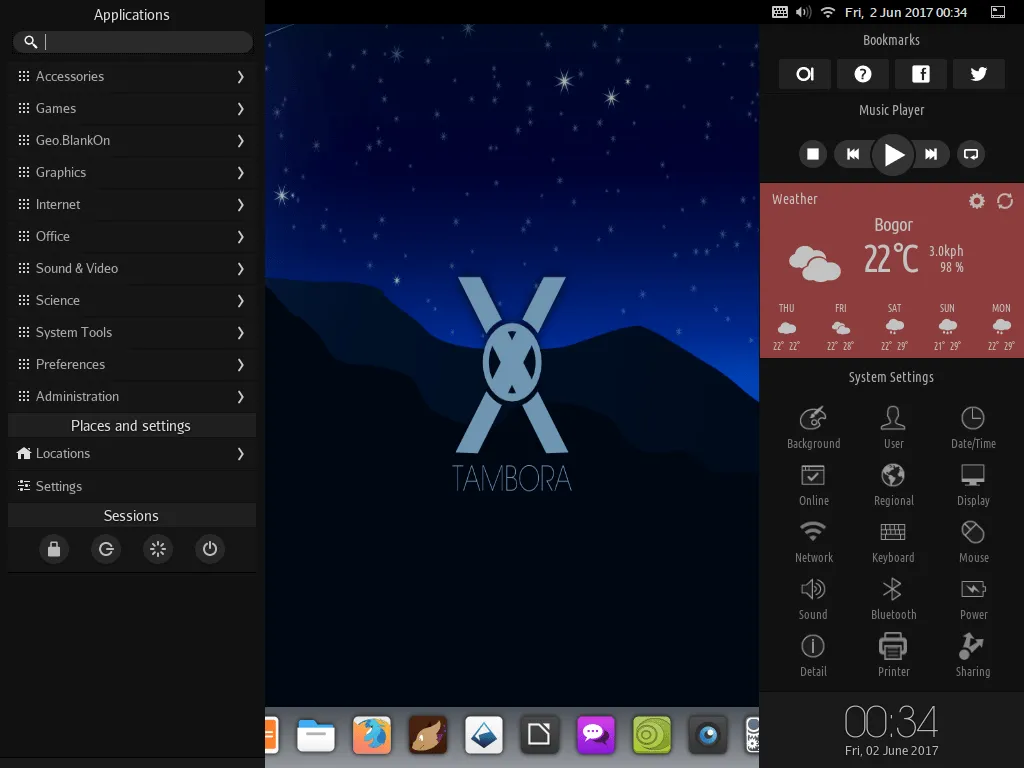This screenshot has height=768, width=1024.
Task: Lock the screen from Sessions
Action: pyautogui.click(x=54, y=549)
